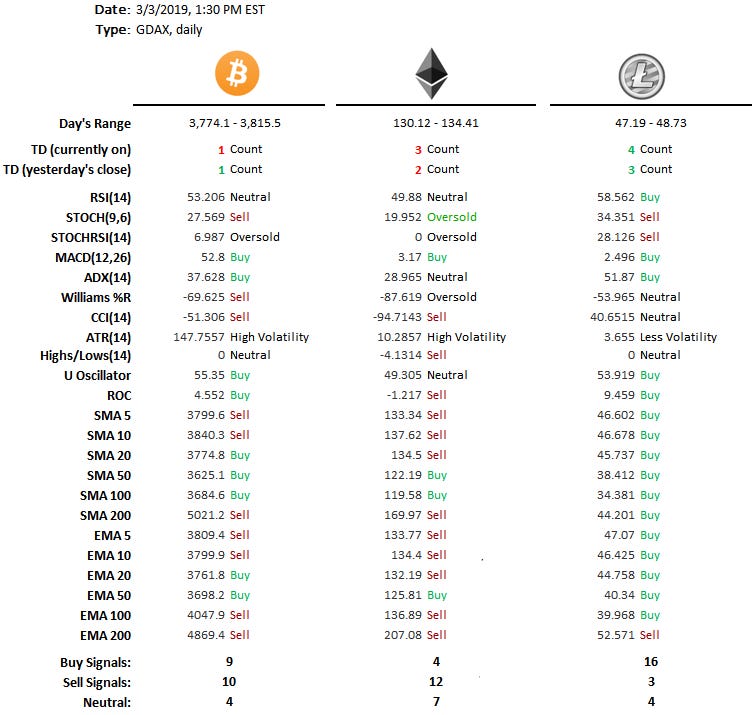Screen dimensions: 753x715
Task: Click the silver Litecoin logo icon
Action: pos(641,74)
